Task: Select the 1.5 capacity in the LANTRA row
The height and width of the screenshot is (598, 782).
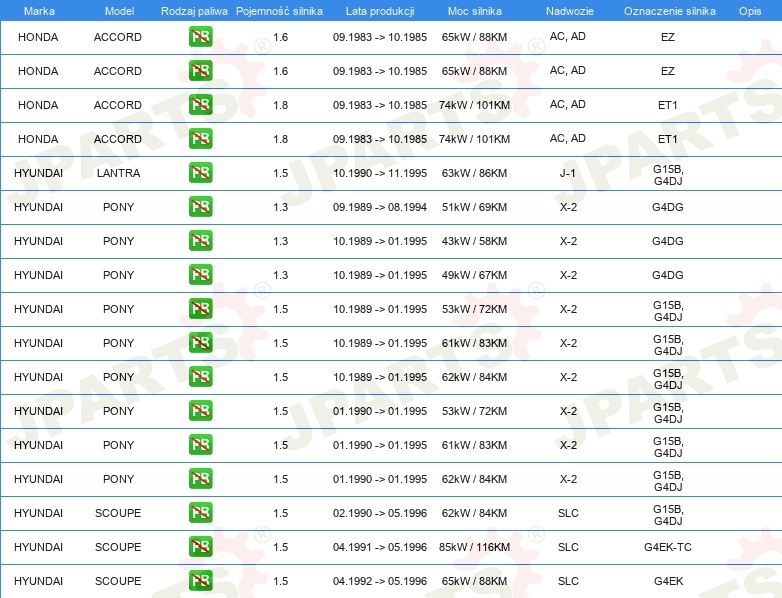Action: pyautogui.click(x=281, y=173)
